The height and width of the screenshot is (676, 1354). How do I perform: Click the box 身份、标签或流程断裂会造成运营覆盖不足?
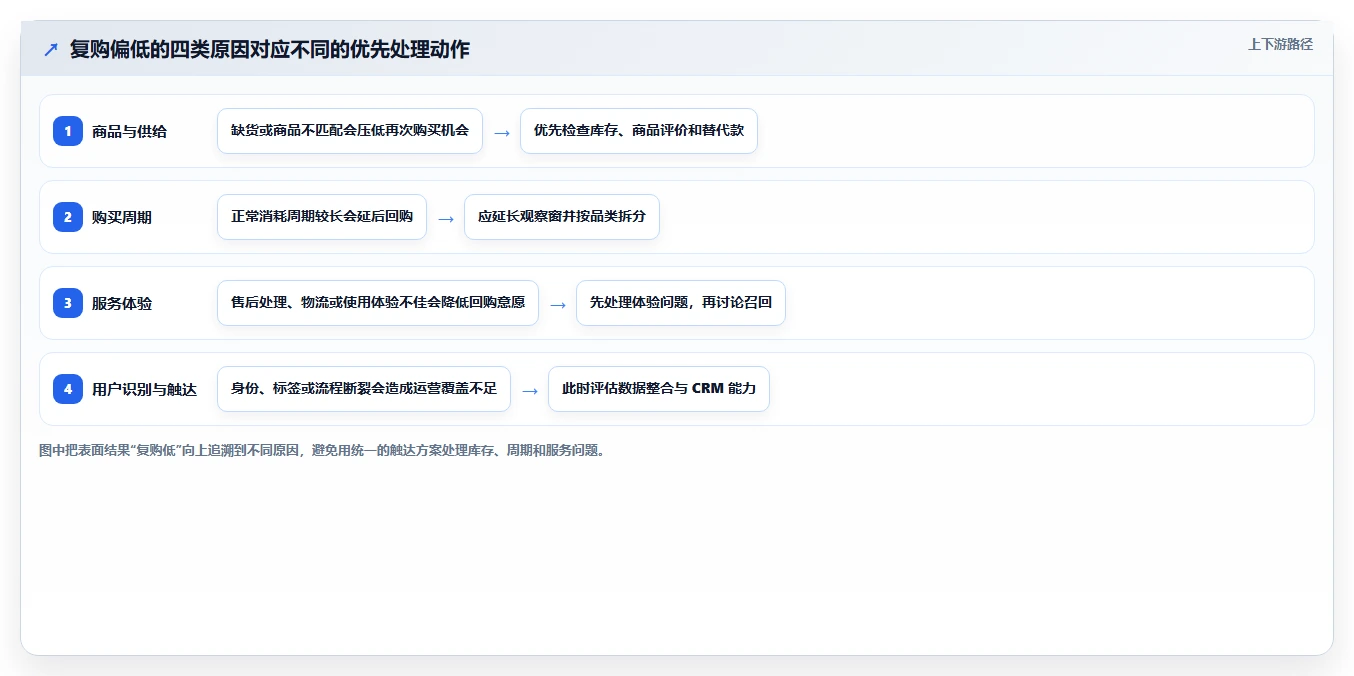(x=364, y=389)
